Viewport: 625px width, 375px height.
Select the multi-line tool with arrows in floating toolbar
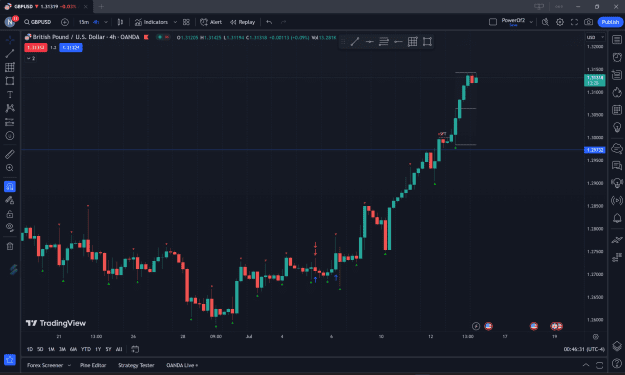coord(384,41)
